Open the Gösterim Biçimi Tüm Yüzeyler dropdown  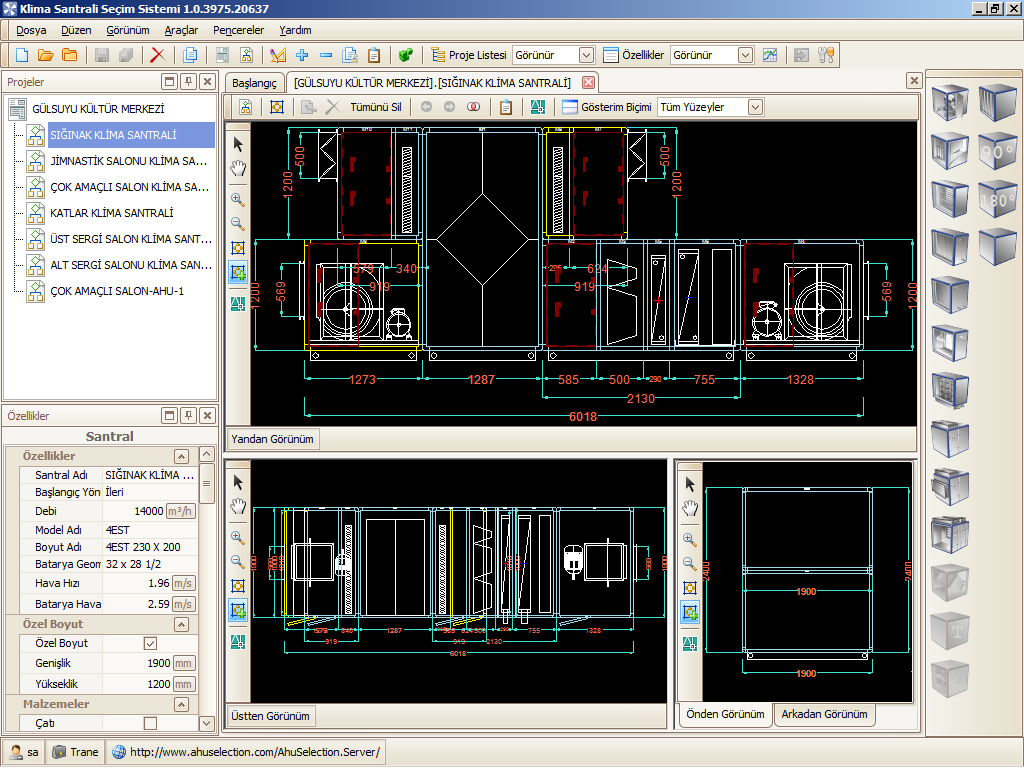coord(755,107)
